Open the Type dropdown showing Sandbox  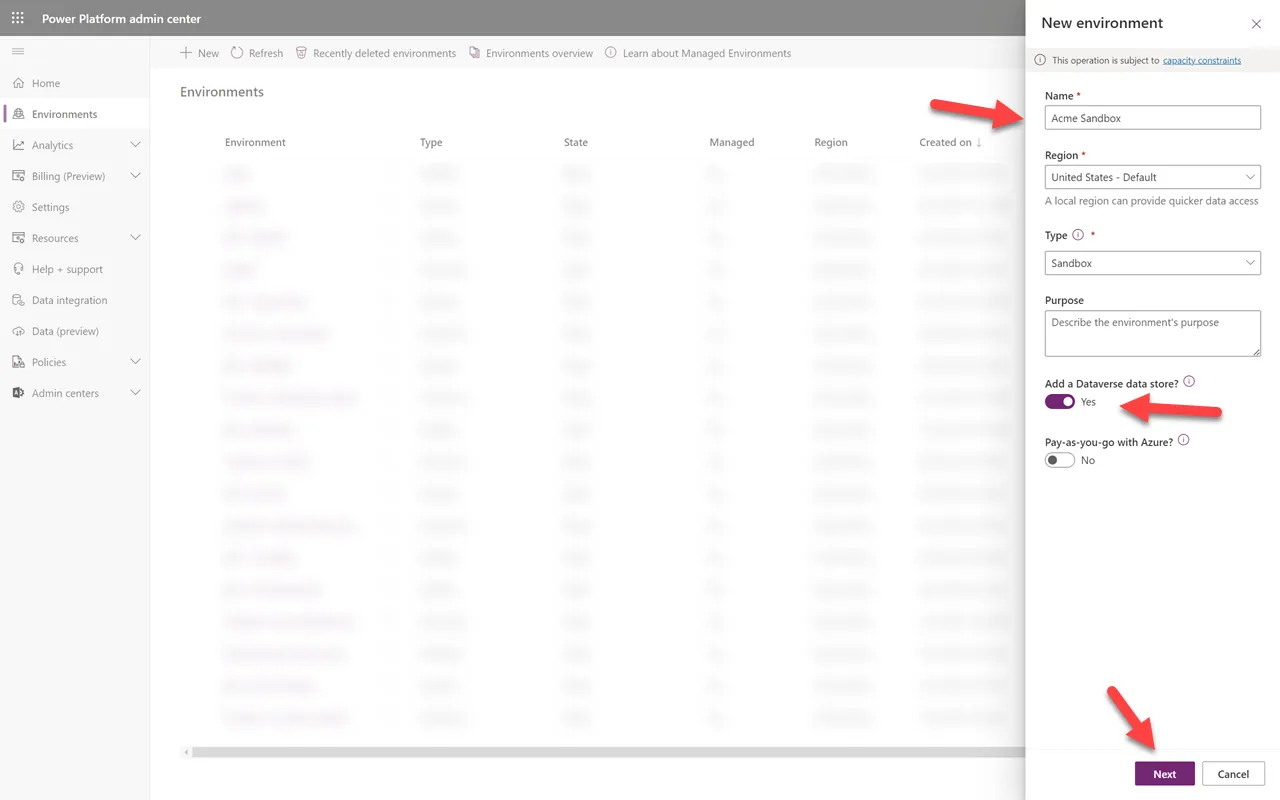[x=1152, y=263]
